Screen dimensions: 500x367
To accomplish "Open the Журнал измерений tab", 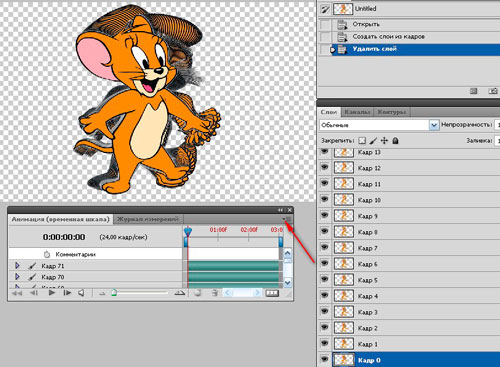I will [x=148, y=219].
